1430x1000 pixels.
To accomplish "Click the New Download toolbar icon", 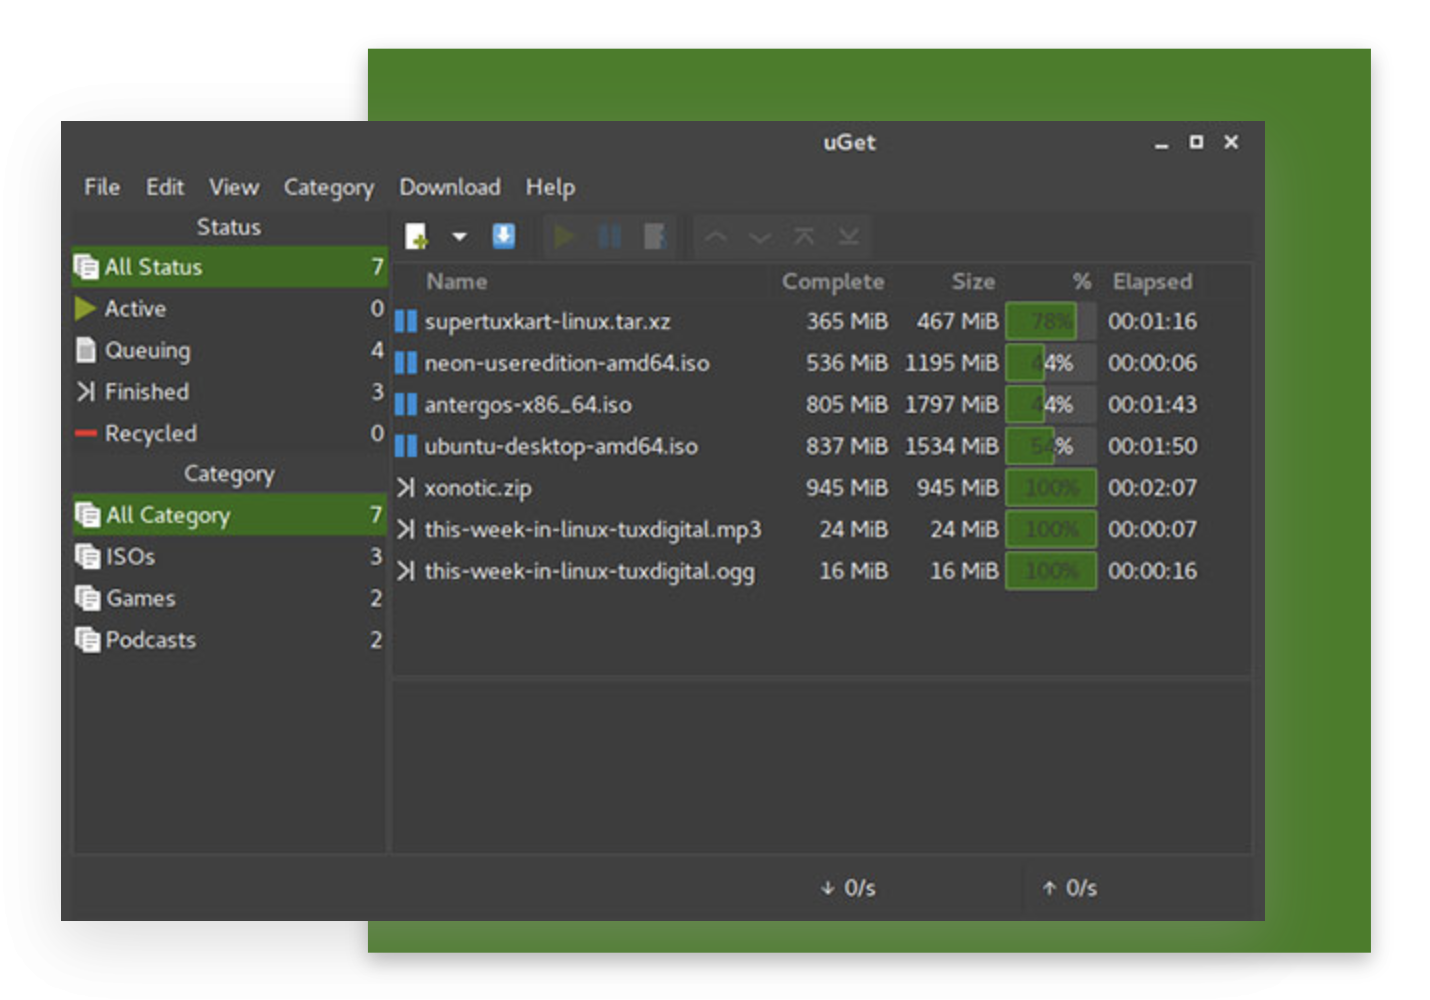I will (416, 236).
